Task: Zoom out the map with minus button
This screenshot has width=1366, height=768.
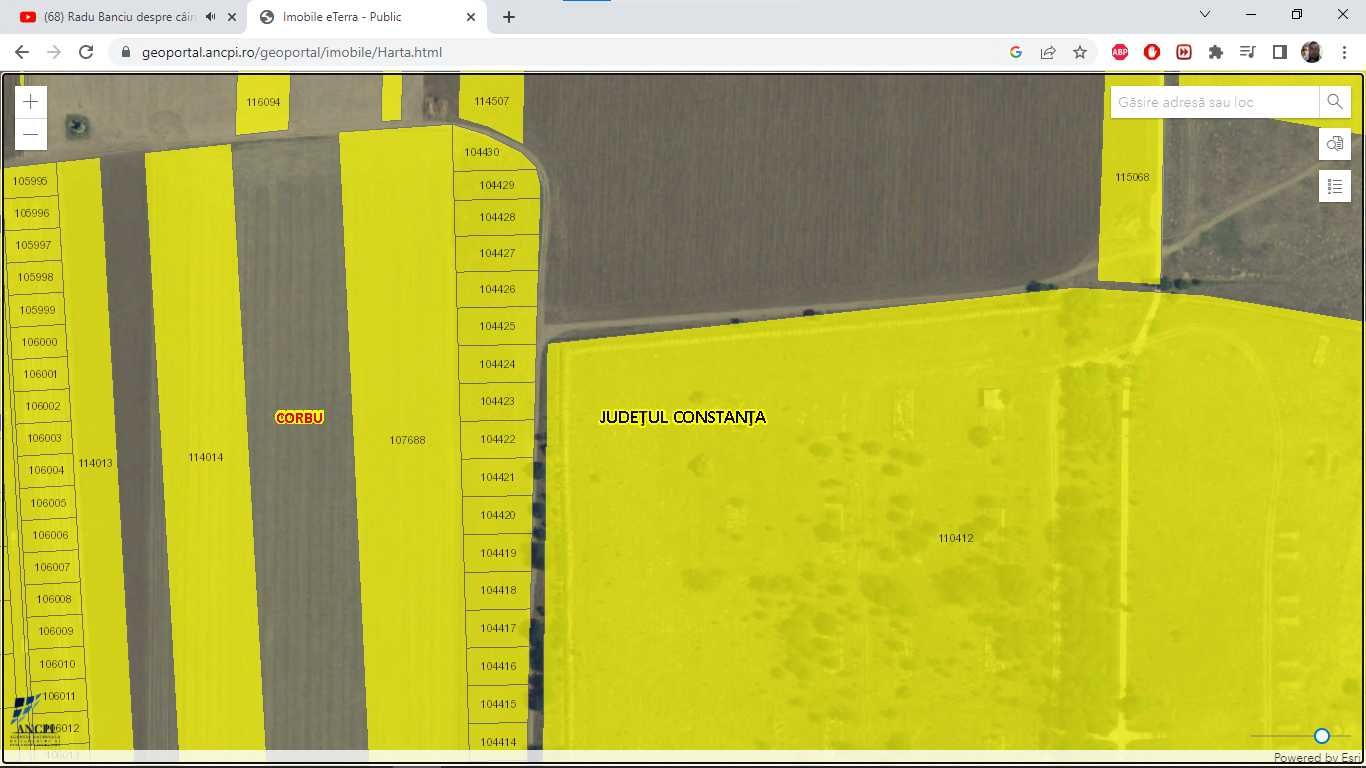Action: (x=31, y=134)
